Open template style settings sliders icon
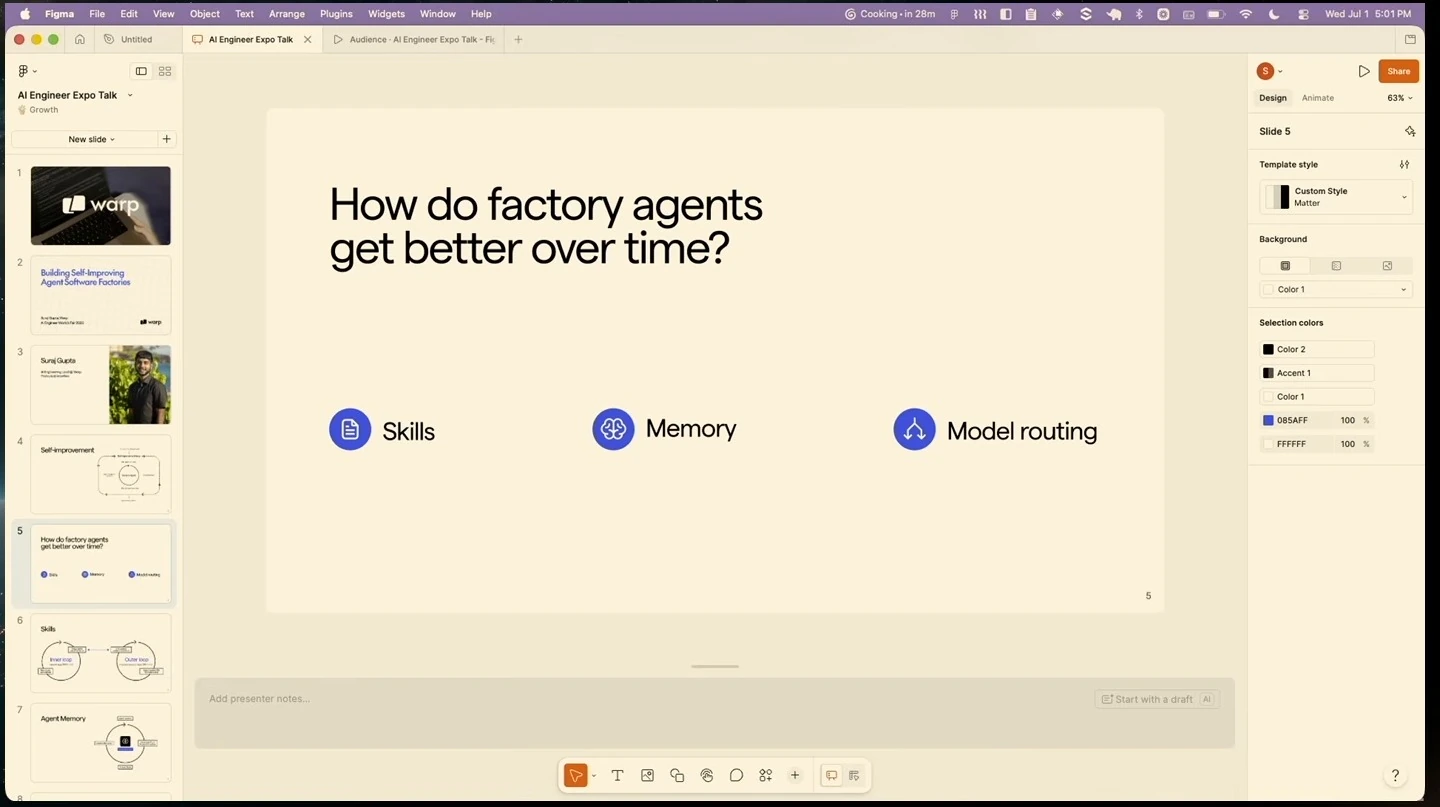Viewport: 1440px width, 807px height. 1404,164
